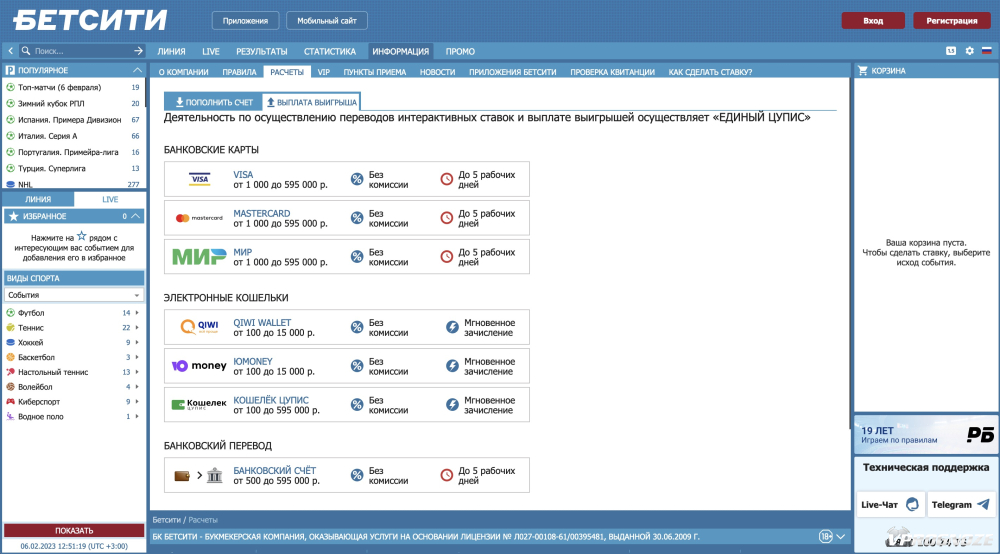The height and width of the screenshot is (554, 1000).
Task: Select the ПРАВИЛА sub-tab
Action: [x=239, y=72]
